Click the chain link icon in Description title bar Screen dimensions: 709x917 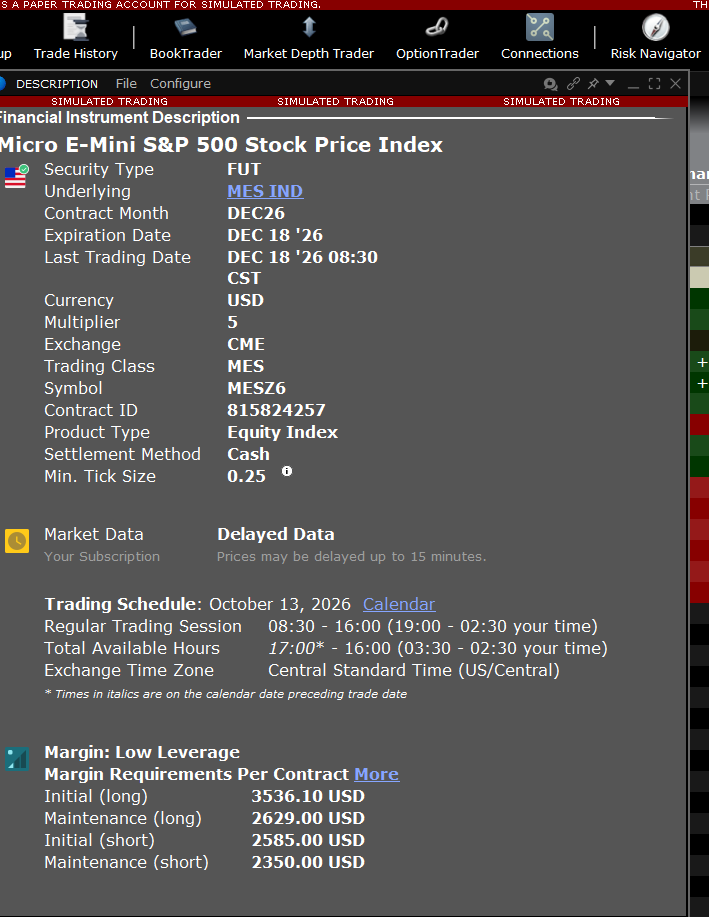[x=573, y=84]
